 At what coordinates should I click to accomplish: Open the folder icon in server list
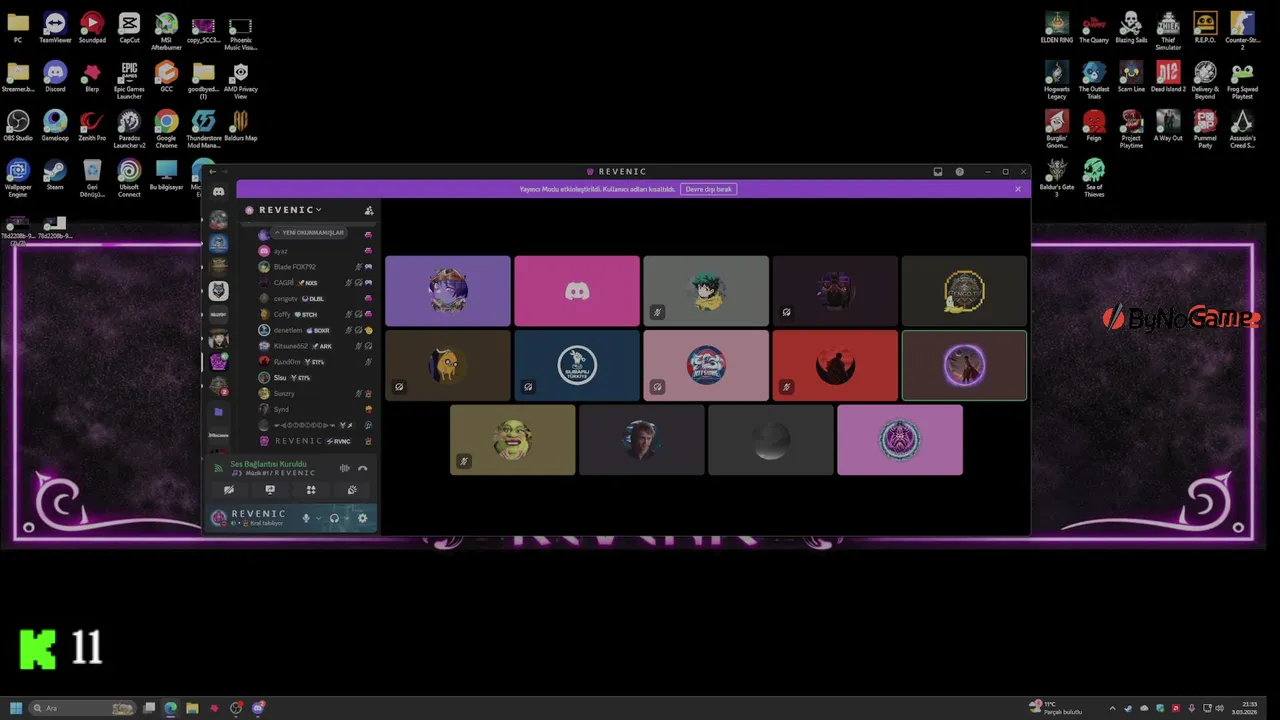[218, 412]
